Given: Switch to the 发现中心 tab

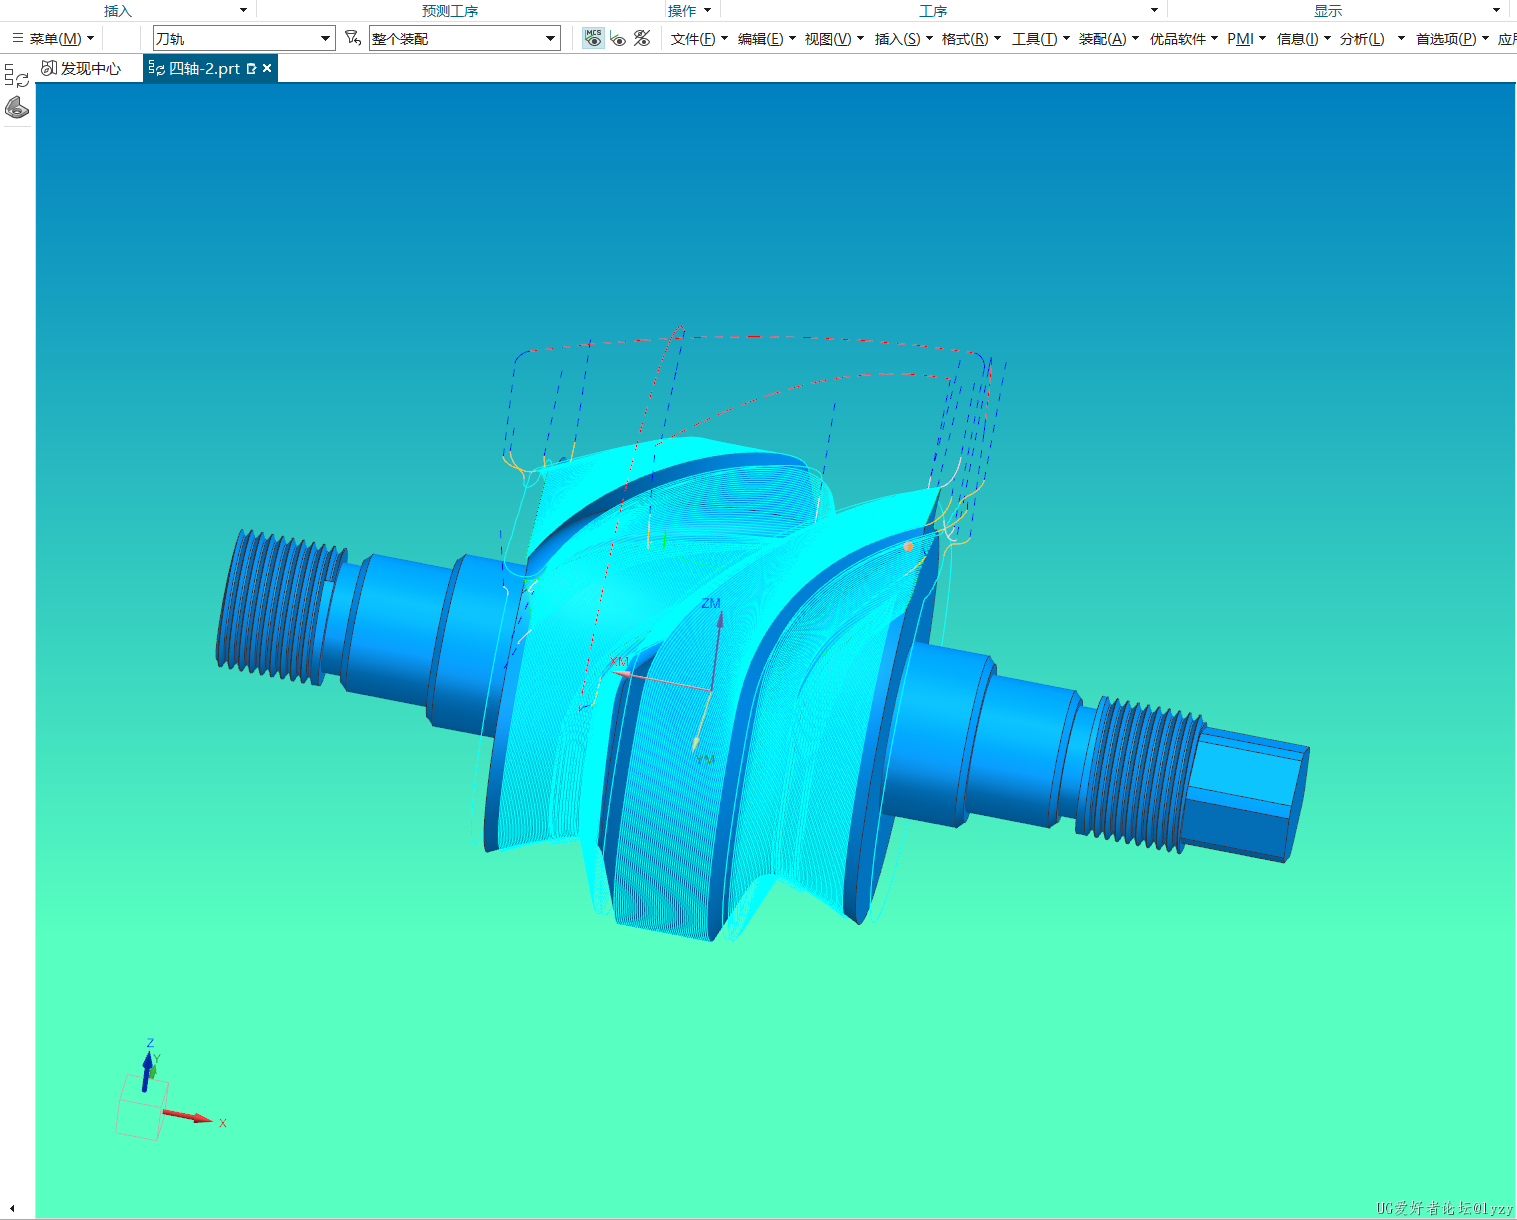Looking at the screenshot, I should click(81, 69).
